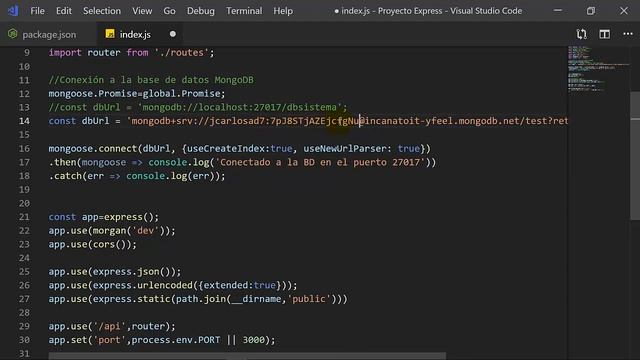The height and width of the screenshot is (360, 640).
Task: Split the editor with the layout icon
Action: click(604, 34)
